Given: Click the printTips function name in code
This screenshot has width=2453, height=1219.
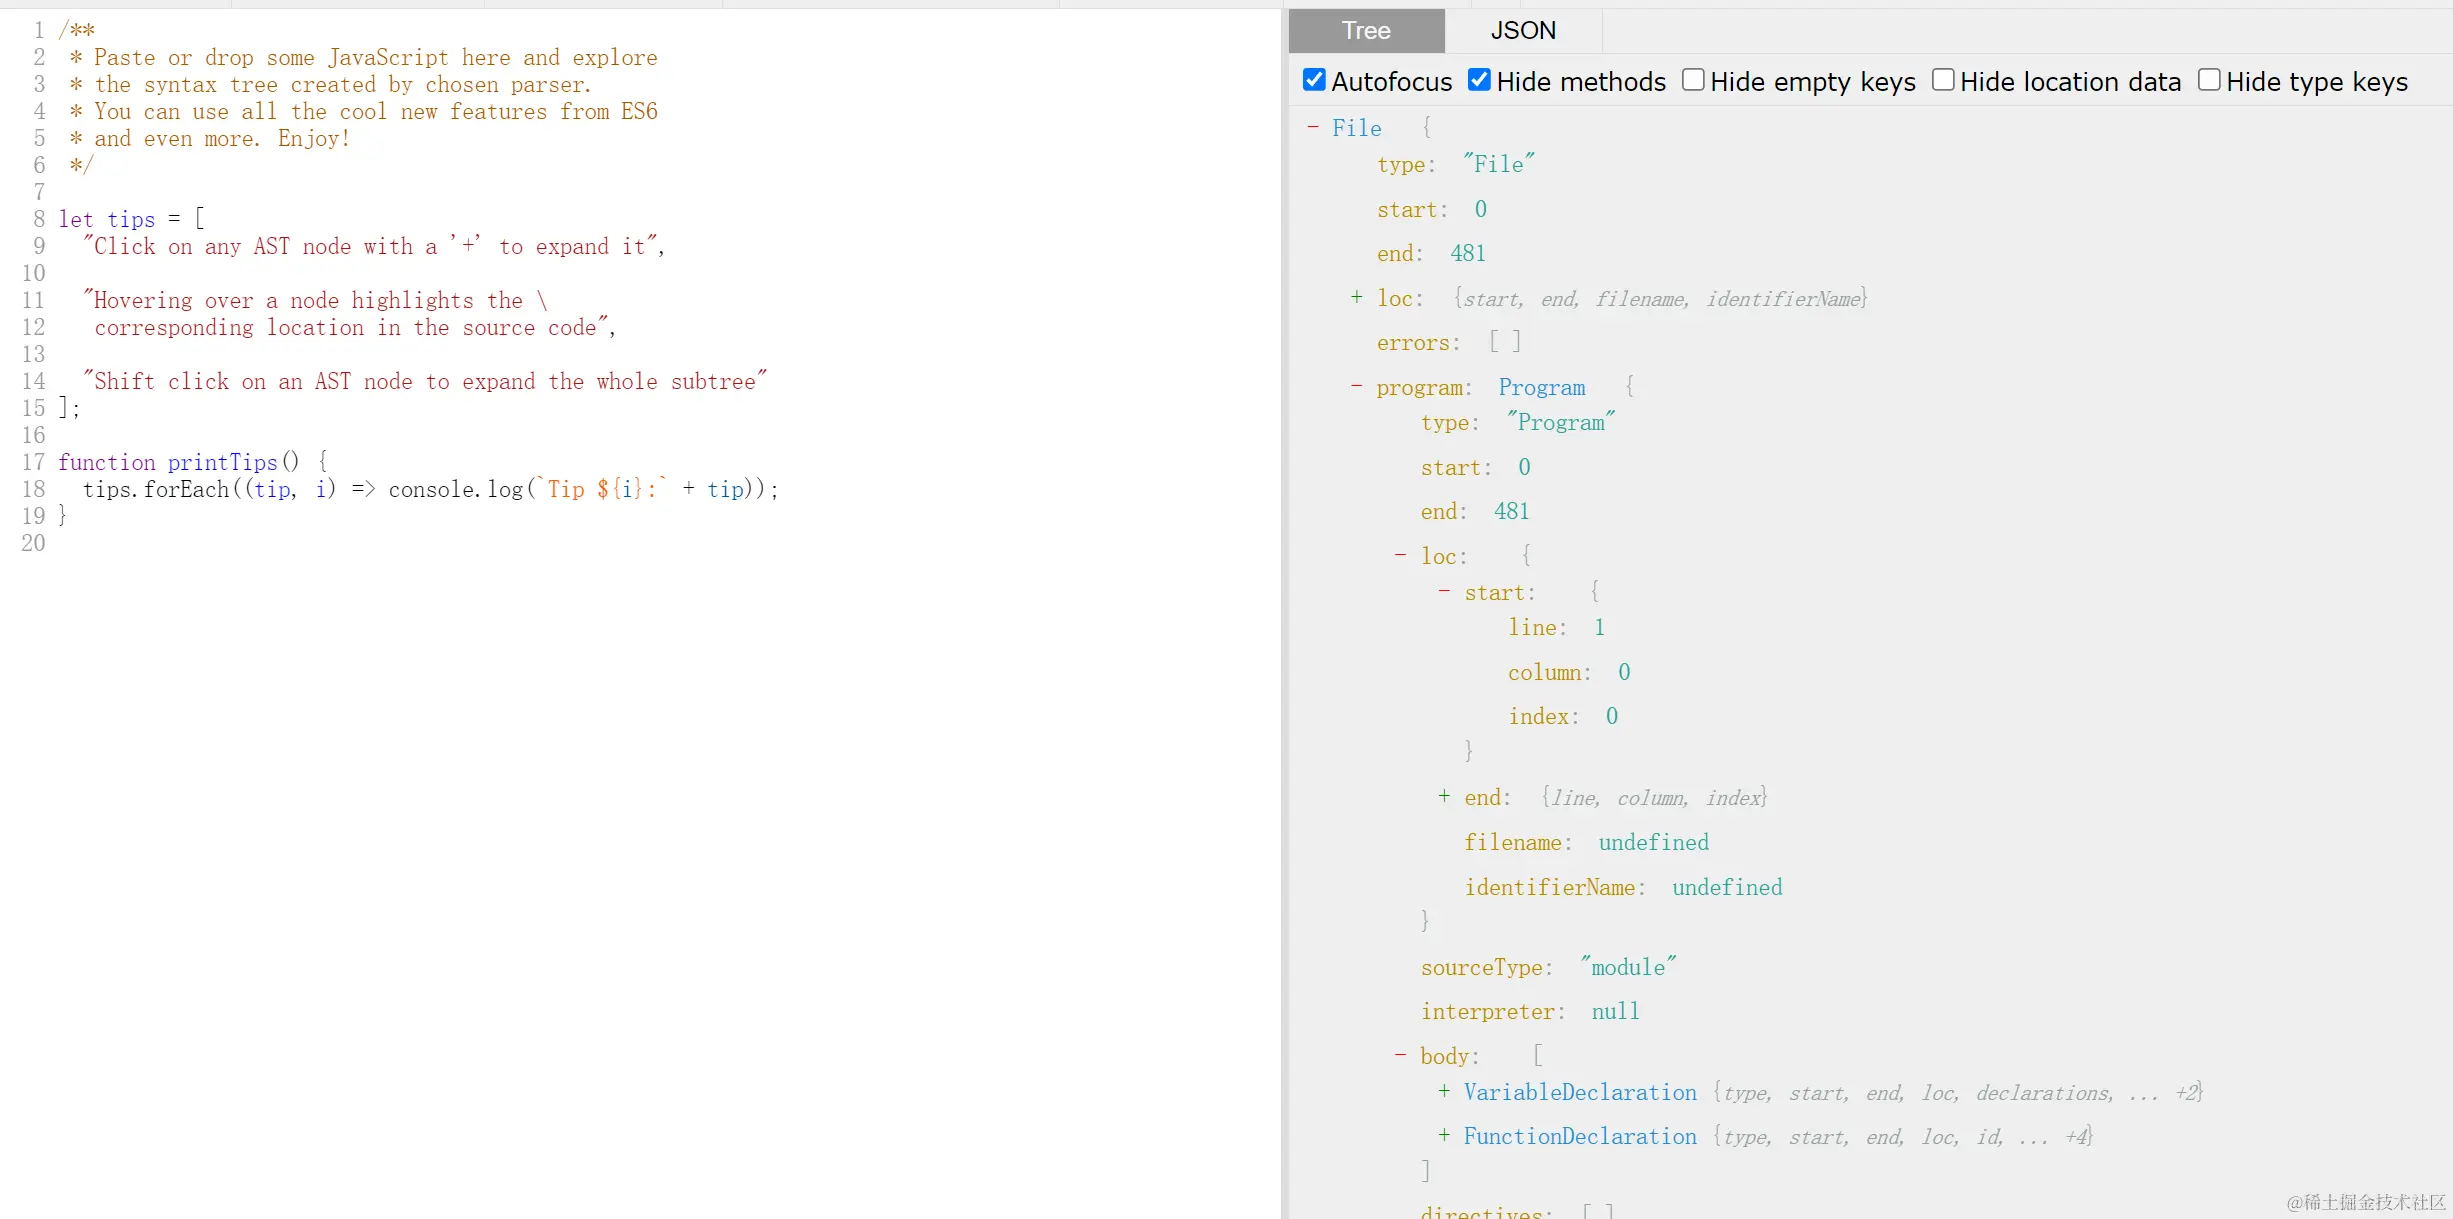Looking at the screenshot, I should (222, 462).
